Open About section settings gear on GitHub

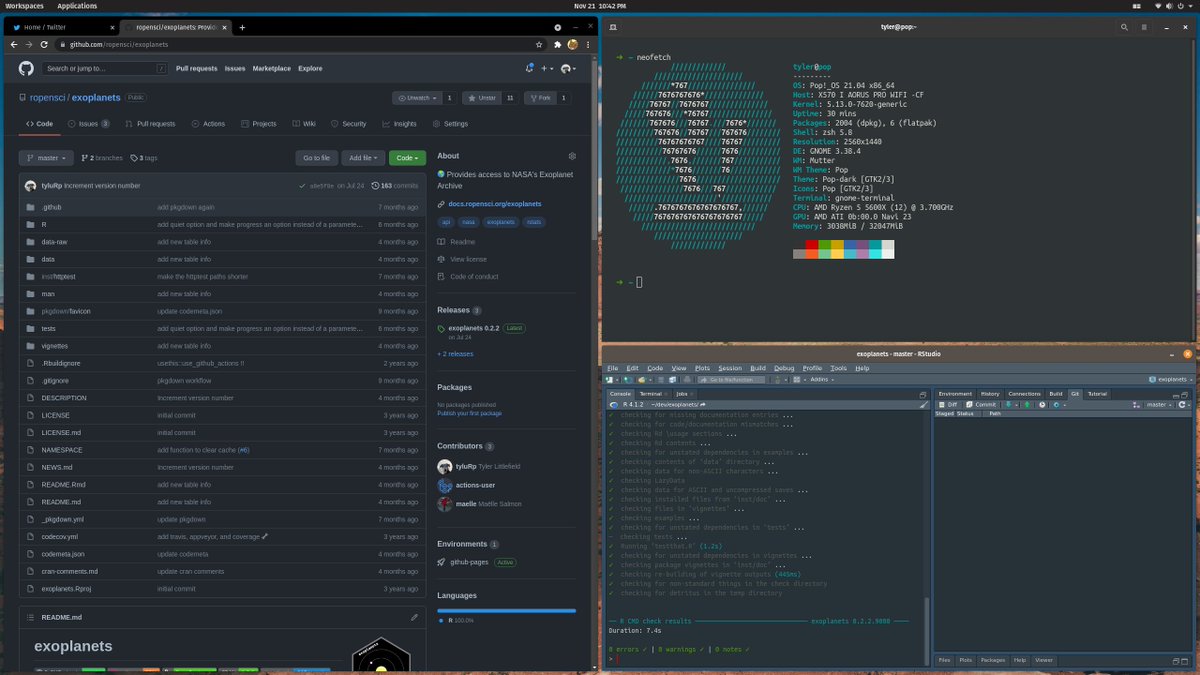(x=572, y=156)
